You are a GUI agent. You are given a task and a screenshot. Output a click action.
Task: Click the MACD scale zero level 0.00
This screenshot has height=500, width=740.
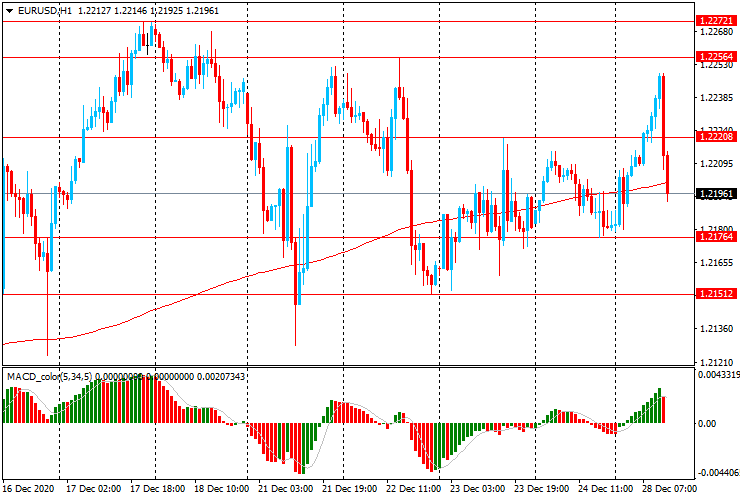(x=706, y=424)
